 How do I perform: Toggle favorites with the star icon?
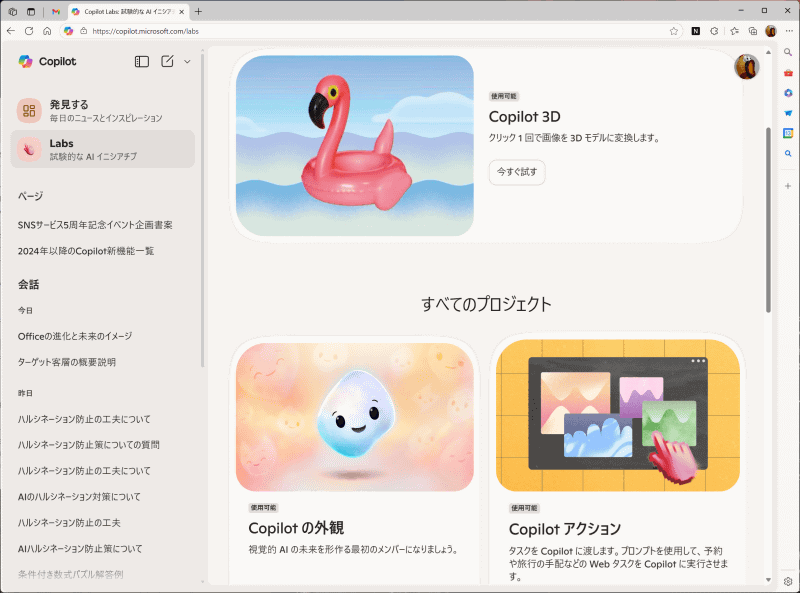click(734, 30)
